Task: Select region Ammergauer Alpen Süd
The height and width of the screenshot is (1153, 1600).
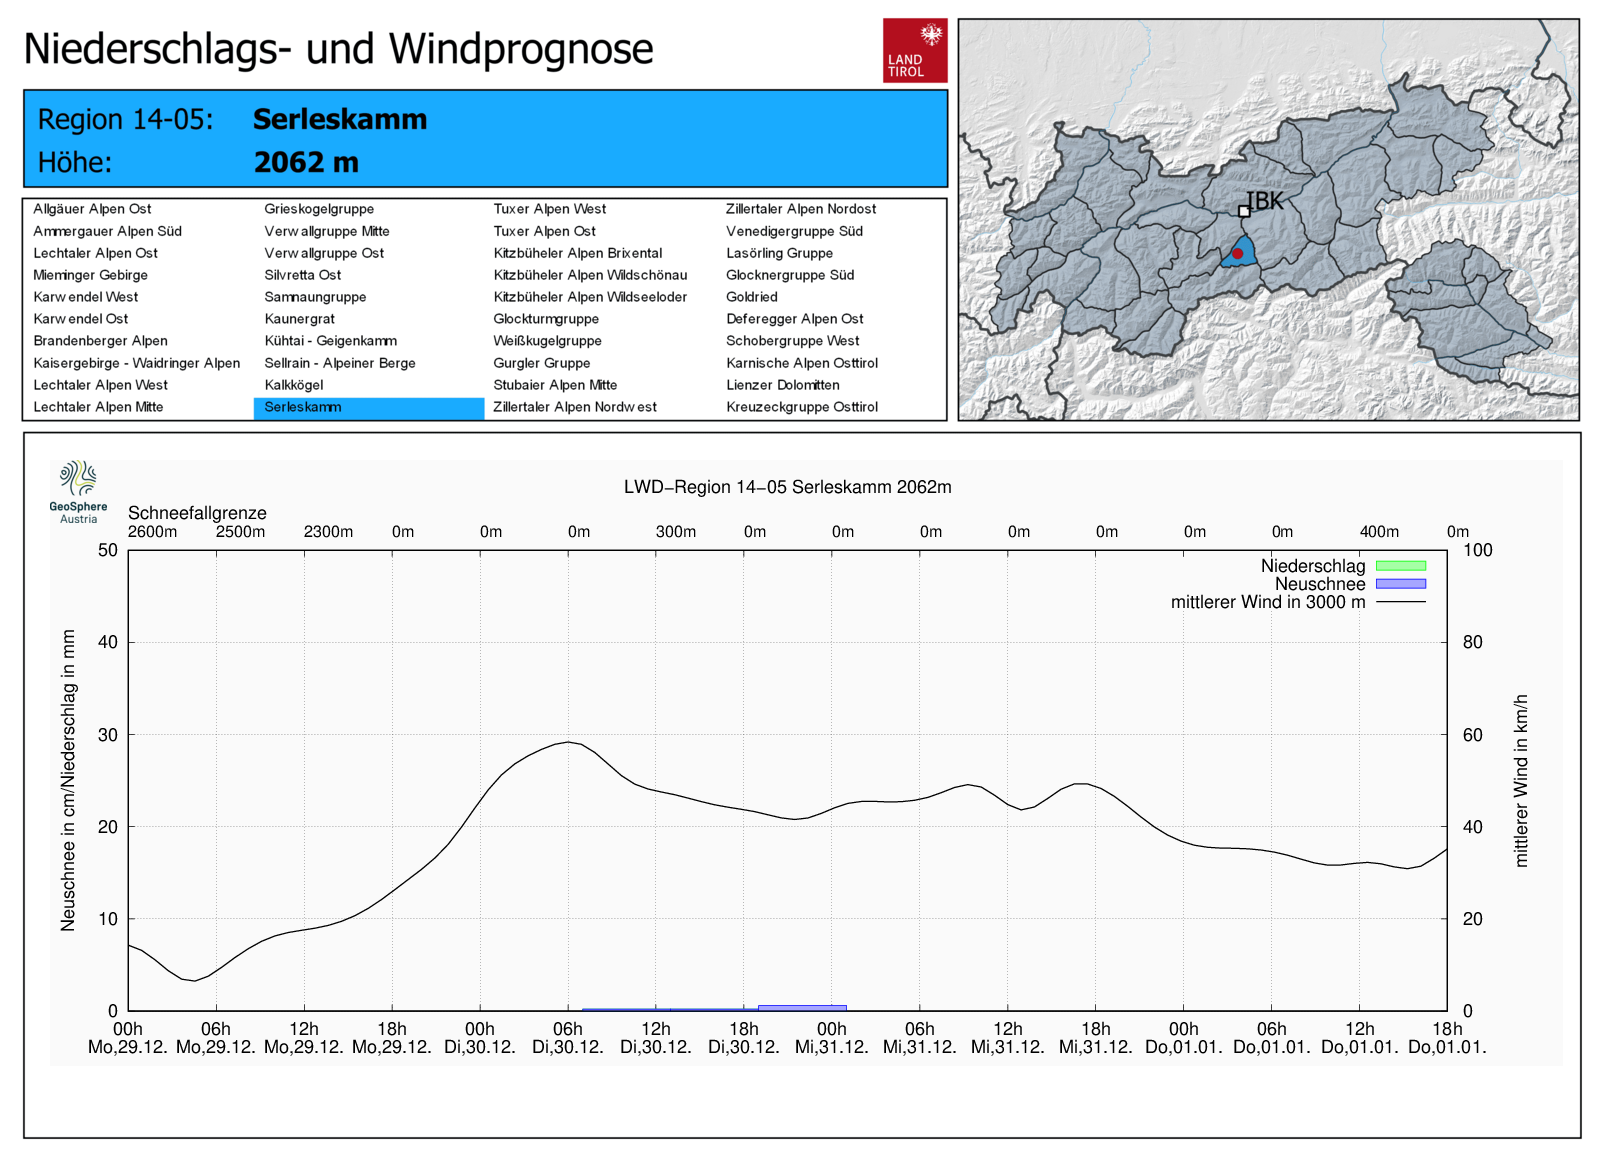Action: (107, 231)
